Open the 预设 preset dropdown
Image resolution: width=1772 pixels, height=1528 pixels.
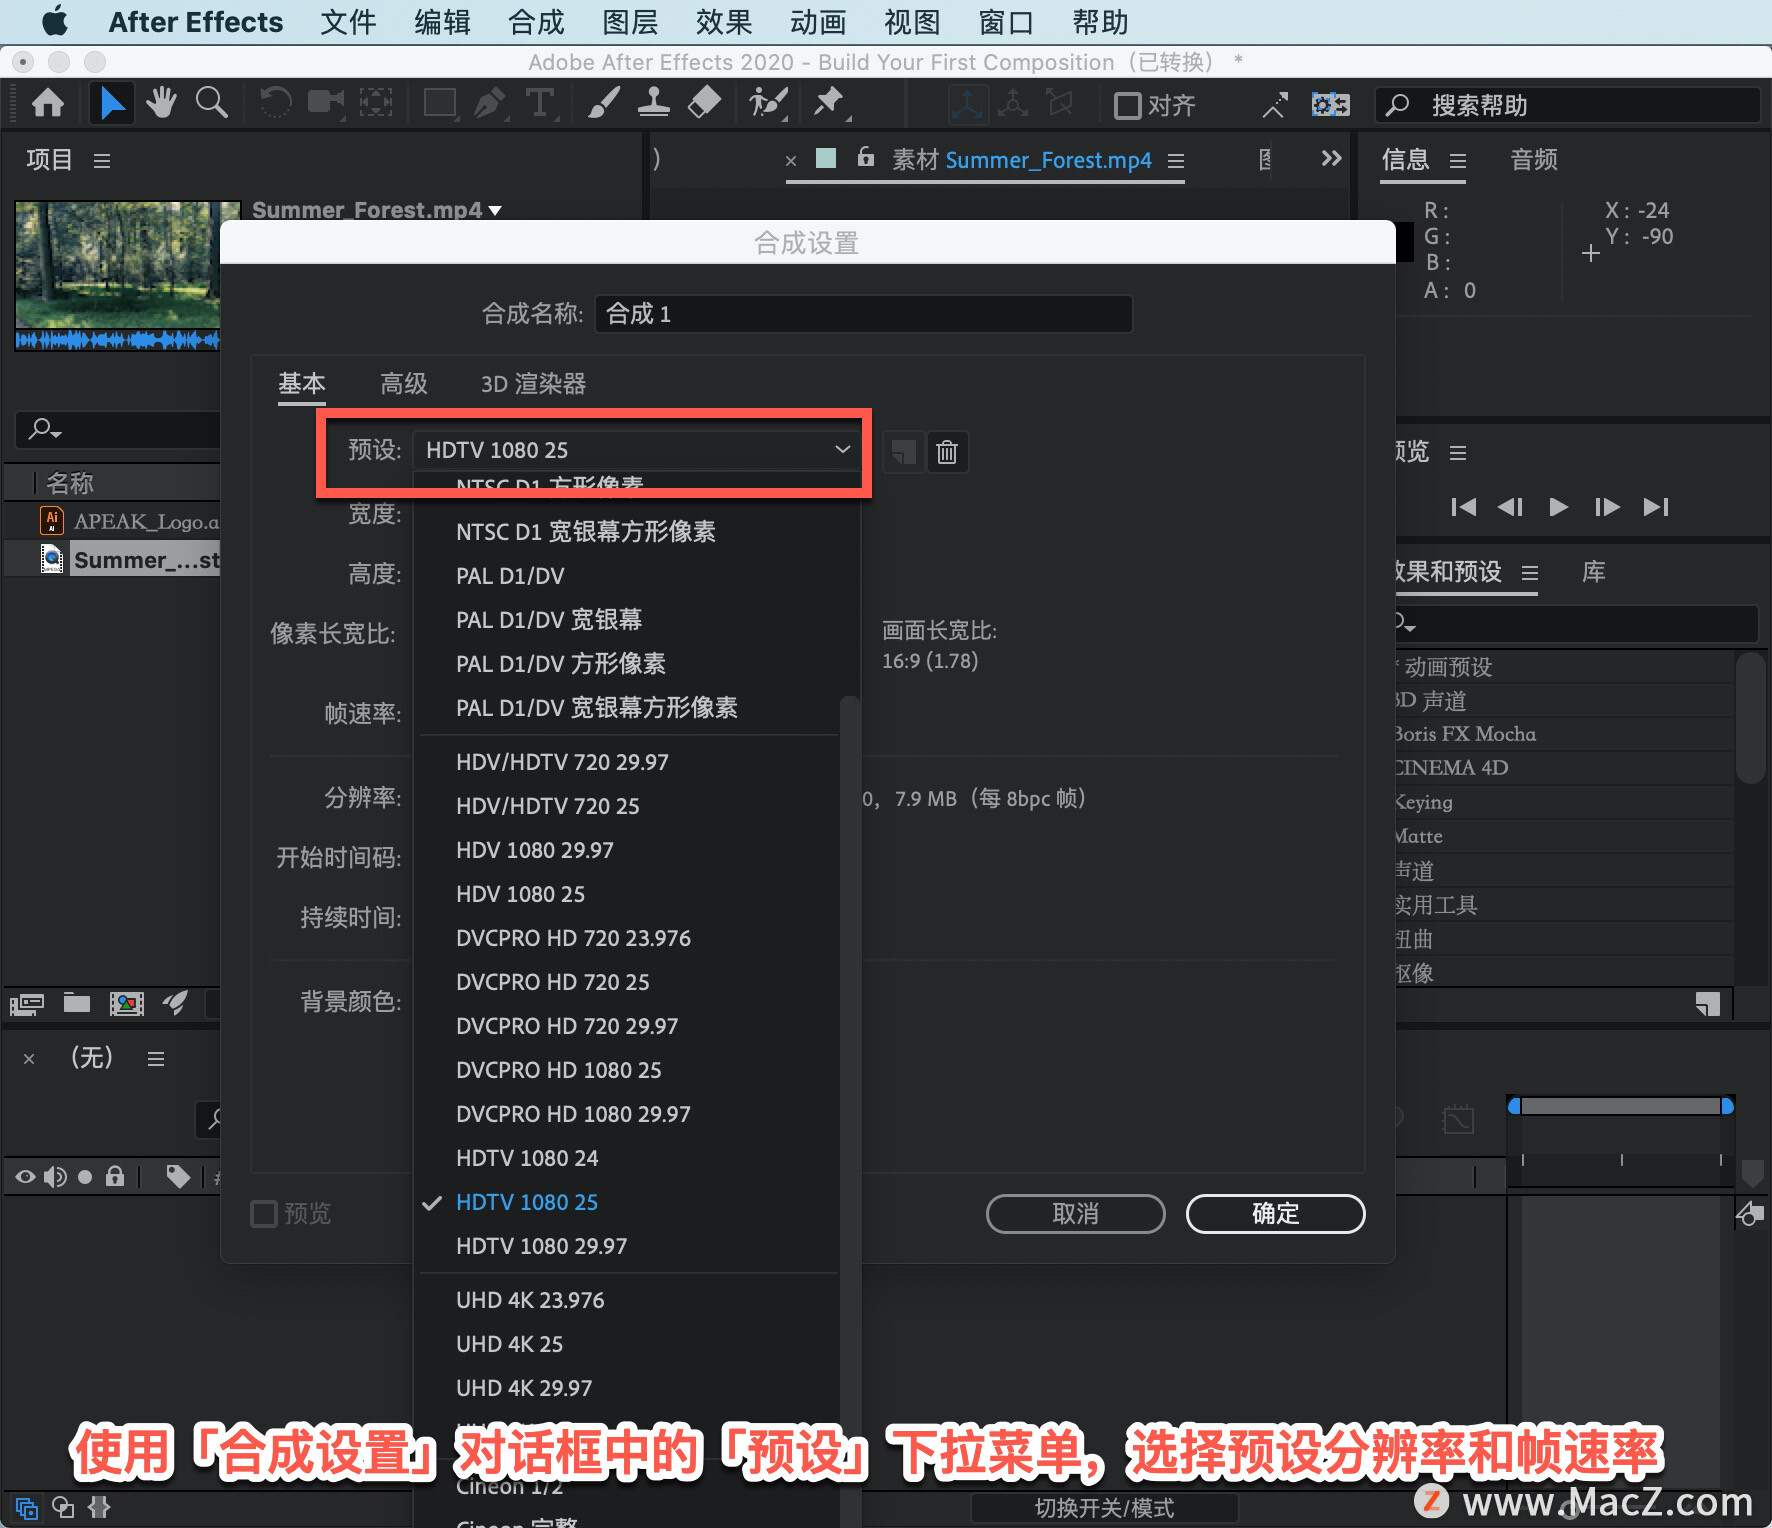click(x=638, y=450)
